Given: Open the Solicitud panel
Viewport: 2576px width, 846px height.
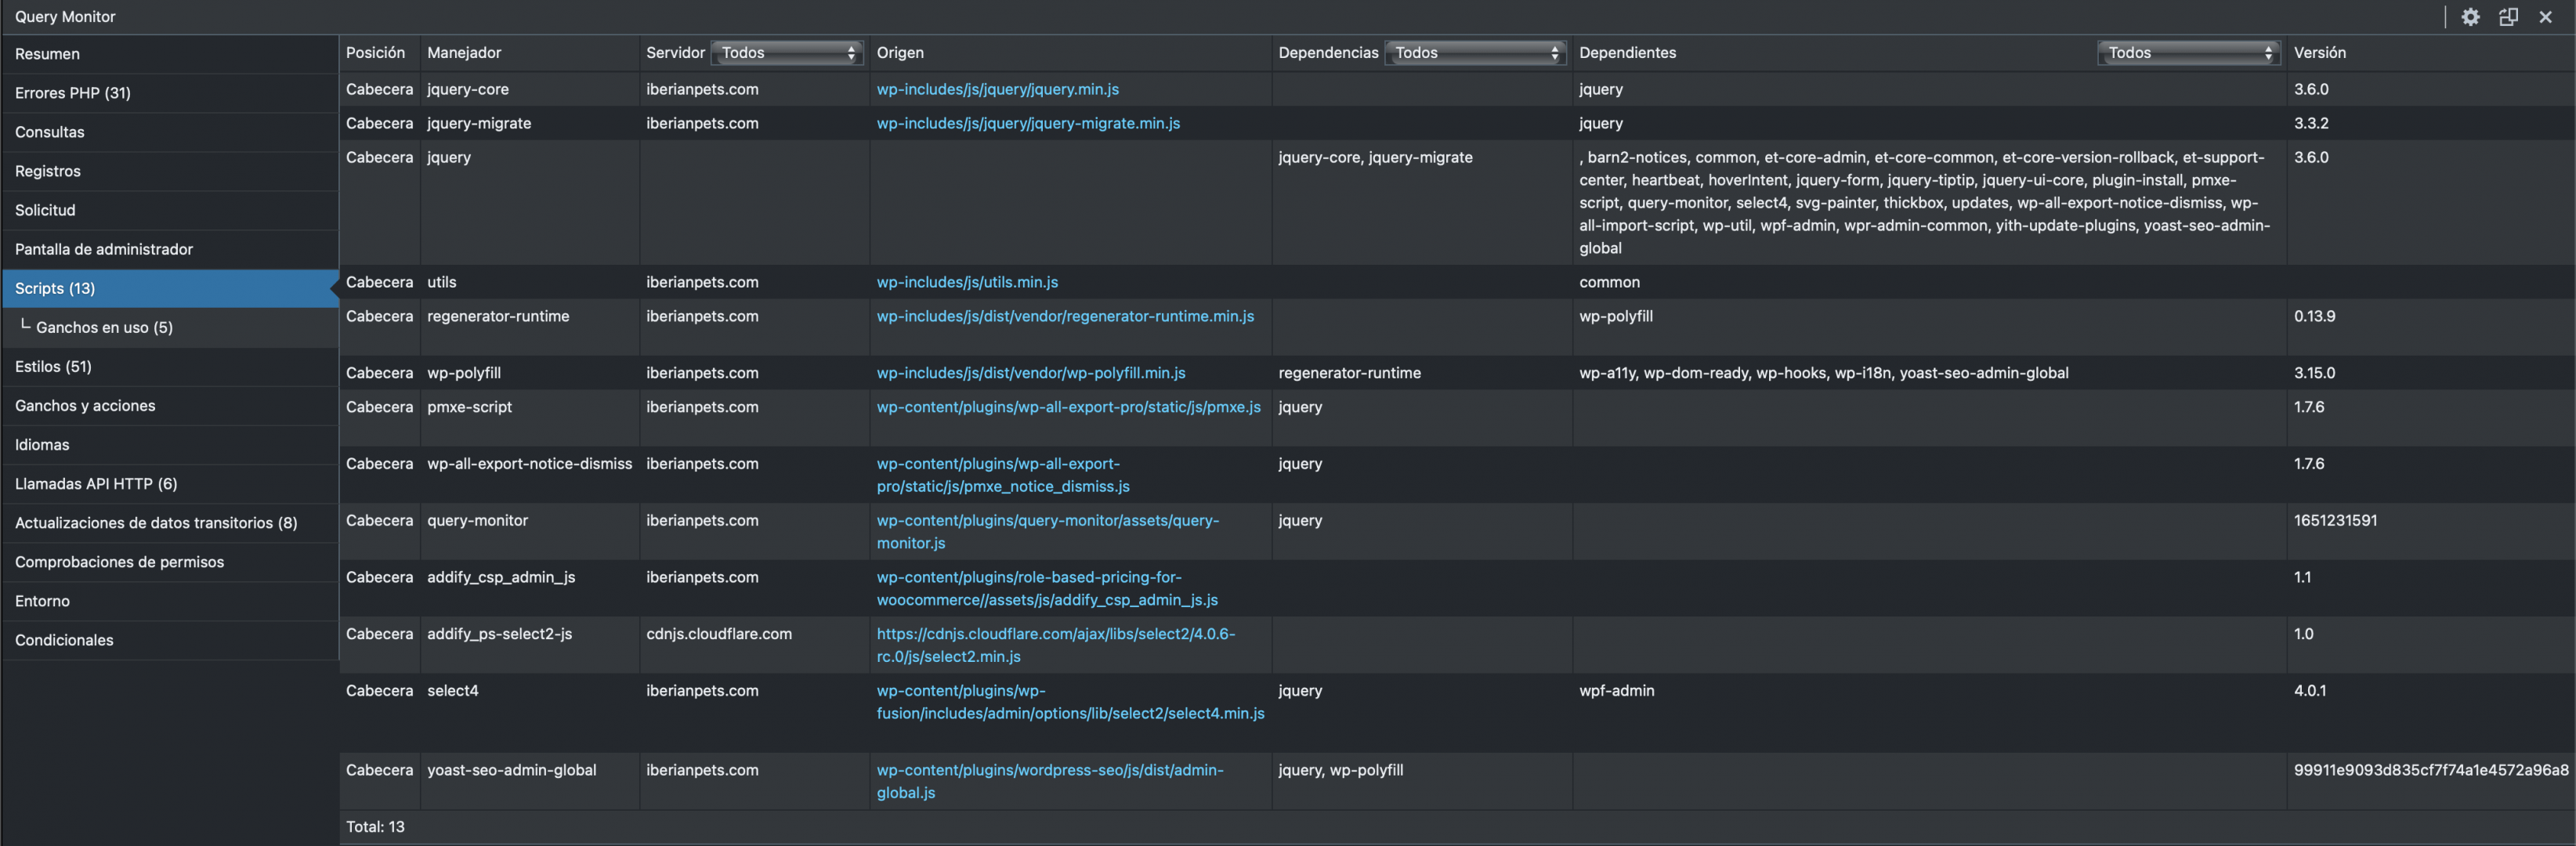Looking at the screenshot, I should (x=170, y=210).
